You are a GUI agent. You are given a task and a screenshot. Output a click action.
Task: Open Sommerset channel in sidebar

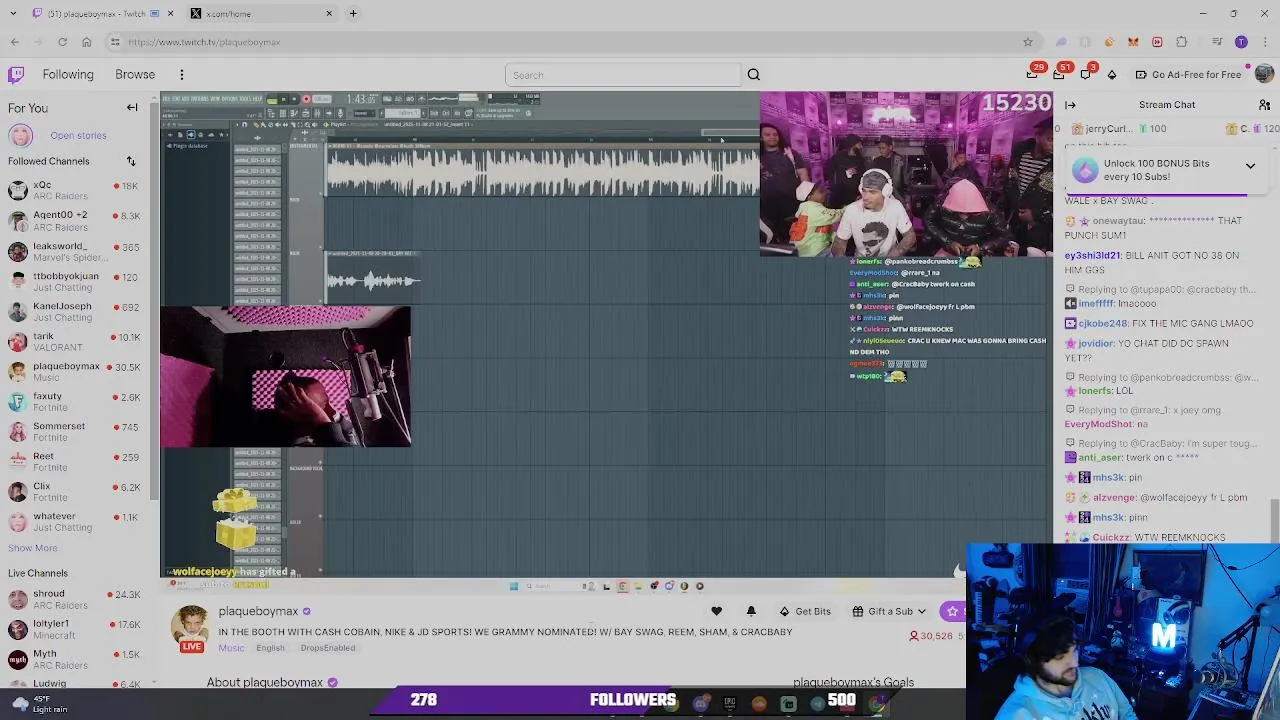pos(75,431)
